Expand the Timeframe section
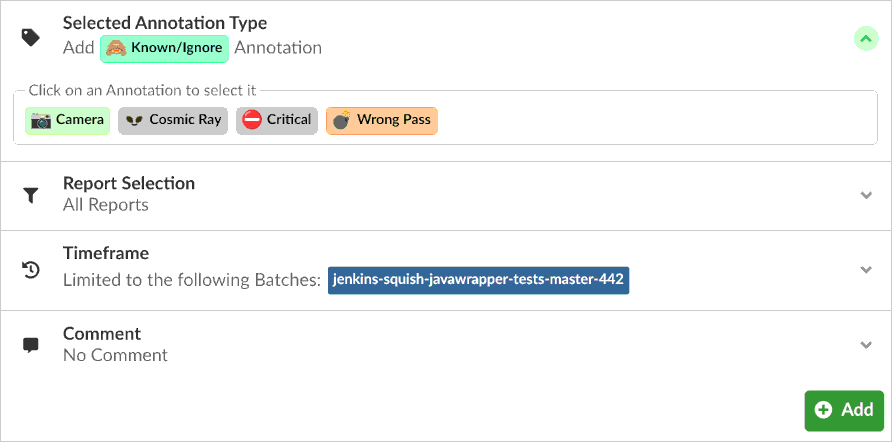892x442 pixels. coord(866,269)
